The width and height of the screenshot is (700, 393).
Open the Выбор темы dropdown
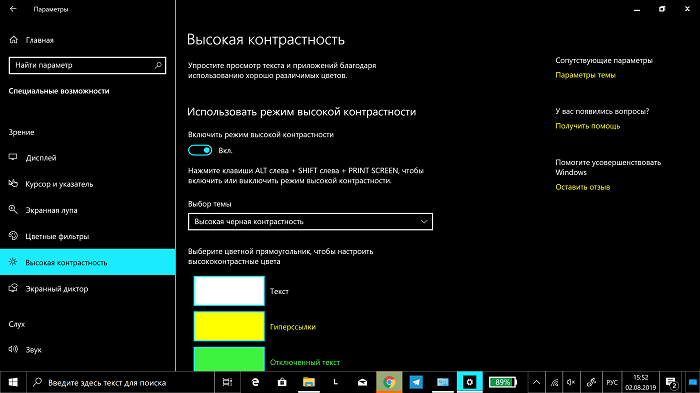click(310, 222)
